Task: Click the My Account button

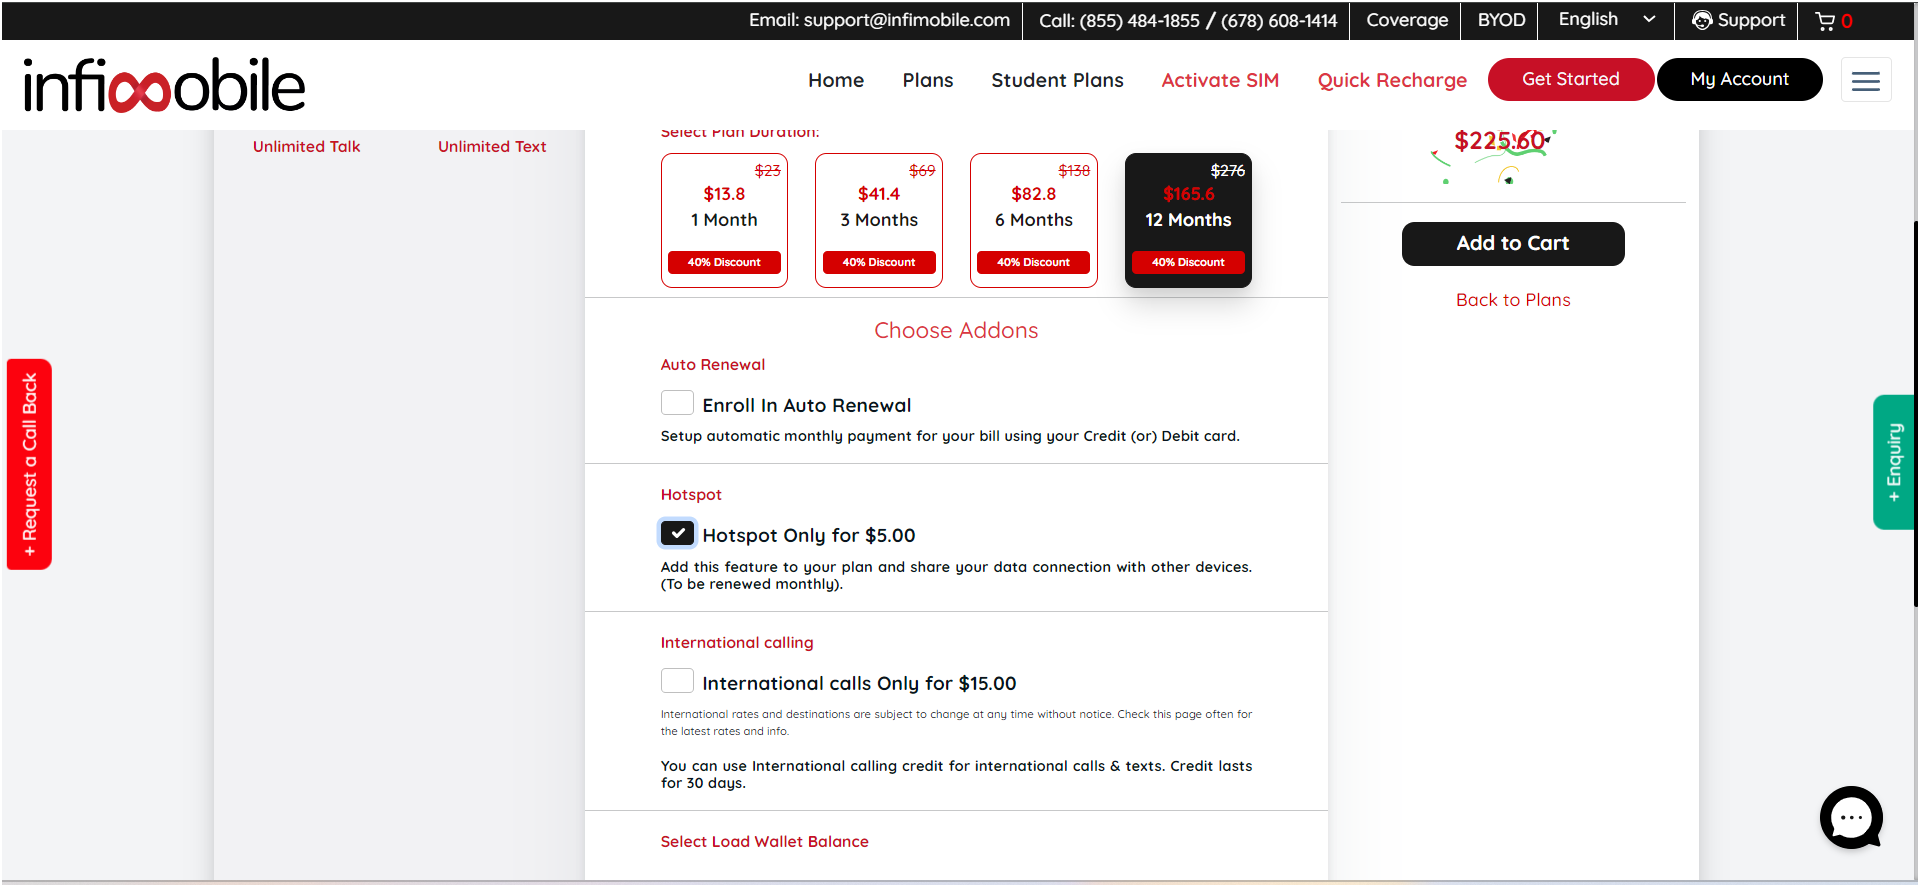Action: click(1739, 79)
